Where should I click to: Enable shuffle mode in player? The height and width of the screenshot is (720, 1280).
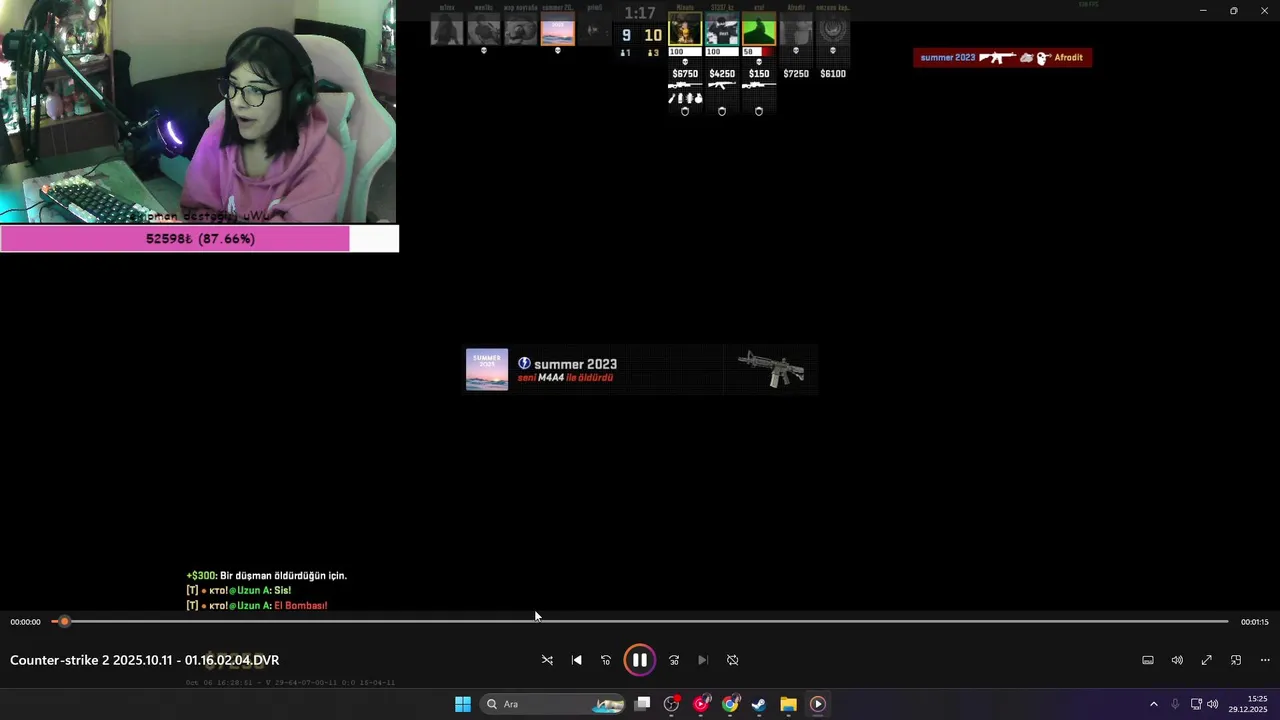(547, 660)
